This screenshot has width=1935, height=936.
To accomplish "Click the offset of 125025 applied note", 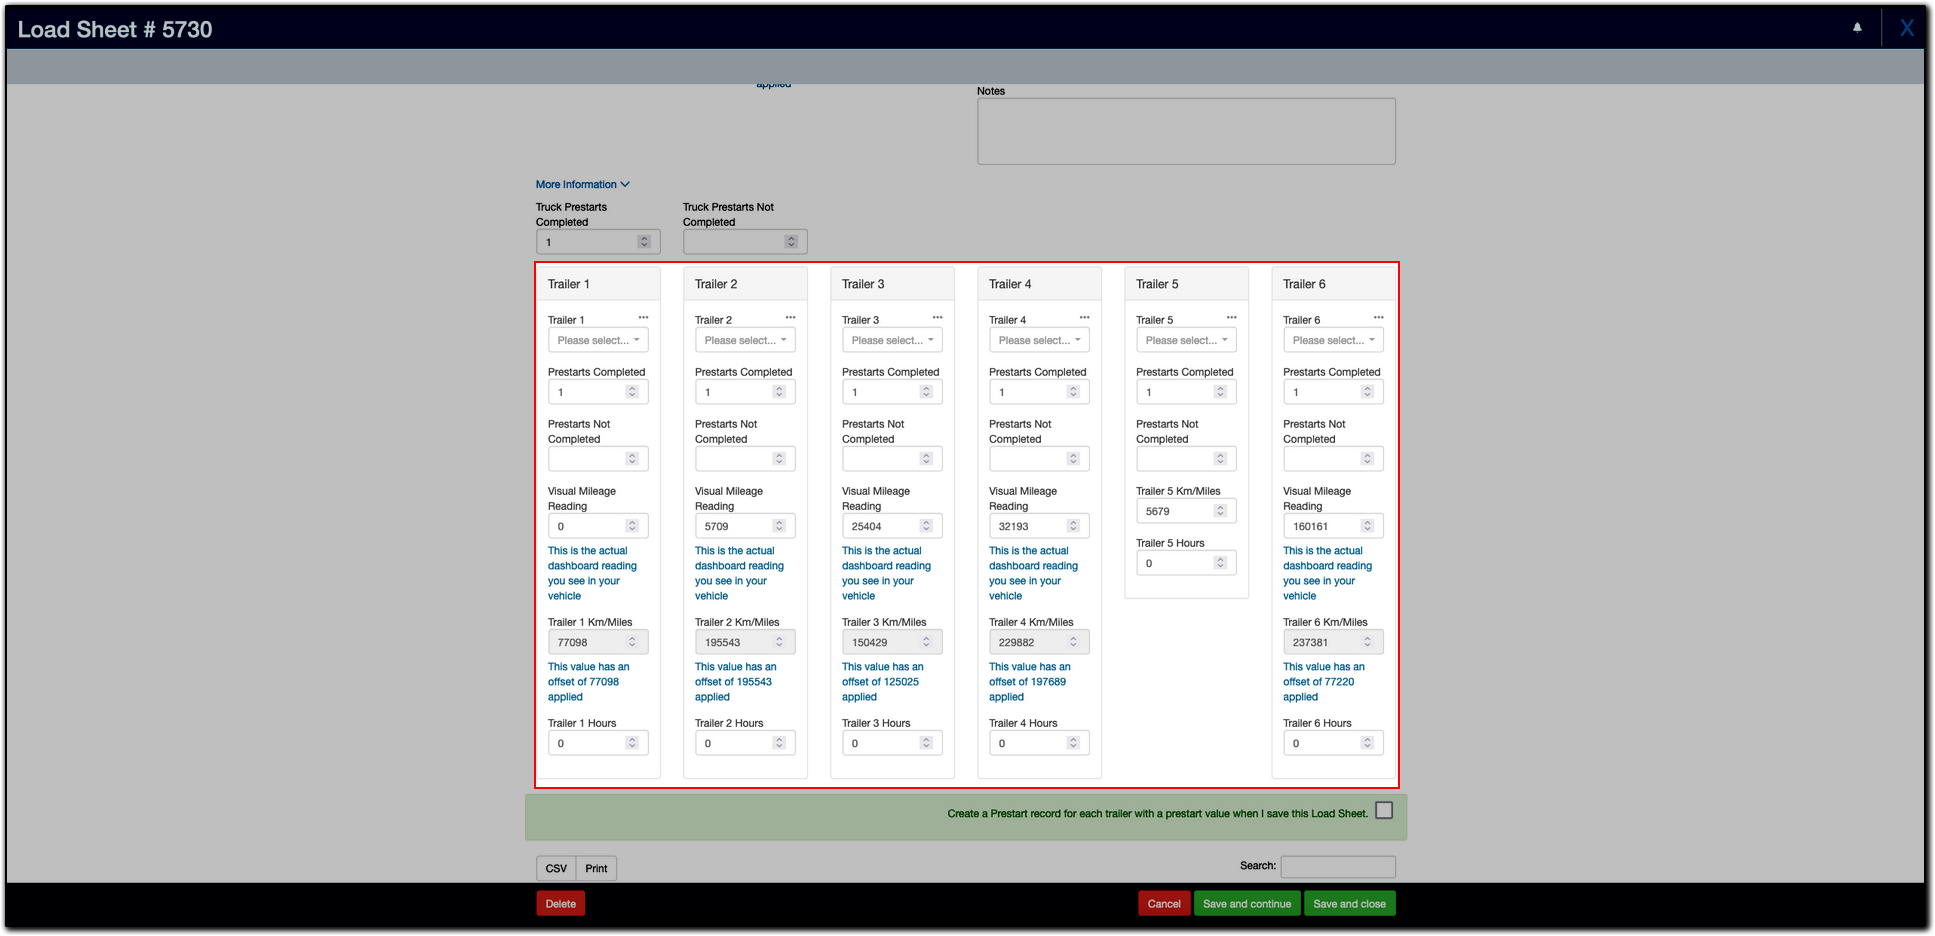I will [x=882, y=682].
